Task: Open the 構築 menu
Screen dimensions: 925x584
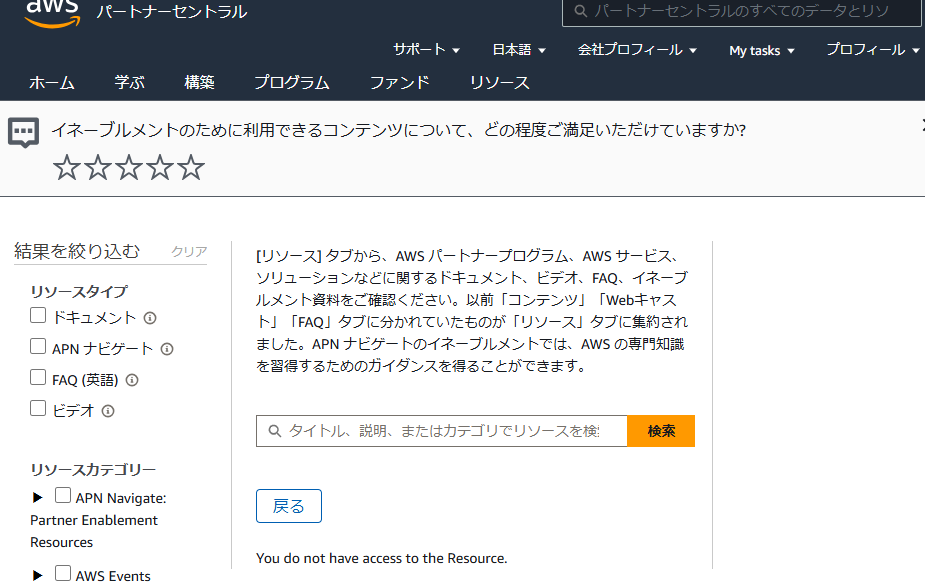Action: (199, 83)
